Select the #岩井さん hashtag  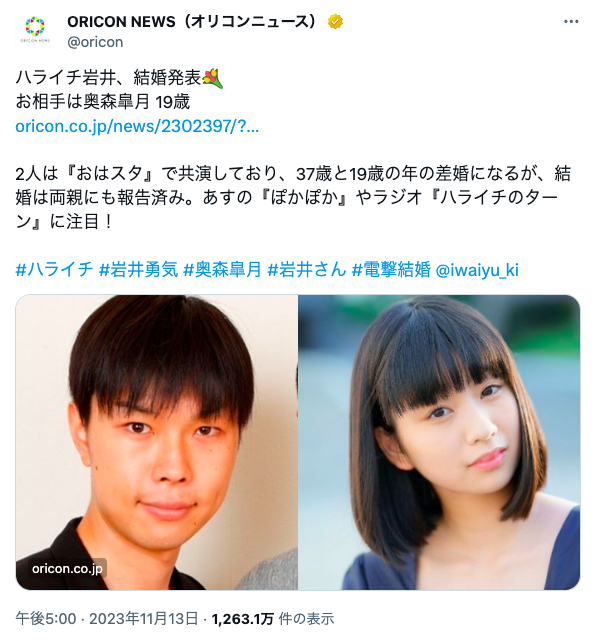click(x=307, y=270)
